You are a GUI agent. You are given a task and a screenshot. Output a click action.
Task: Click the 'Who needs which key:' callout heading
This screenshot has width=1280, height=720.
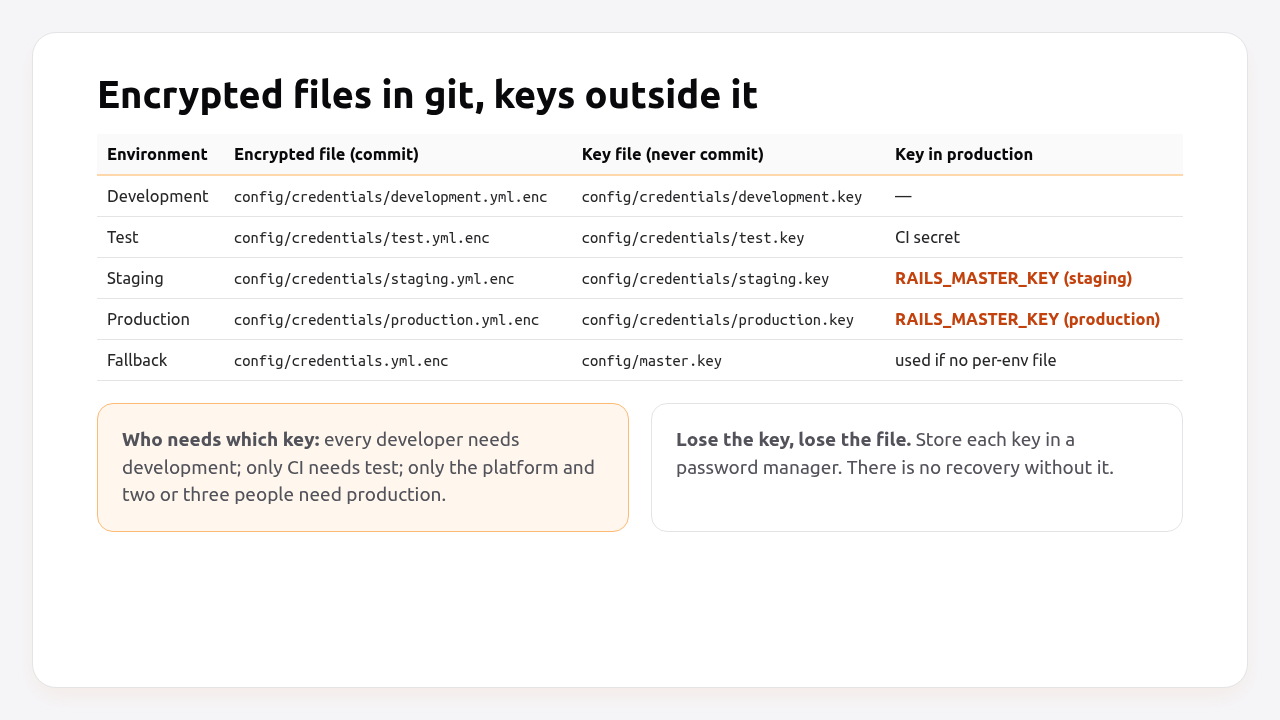[x=221, y=439]
